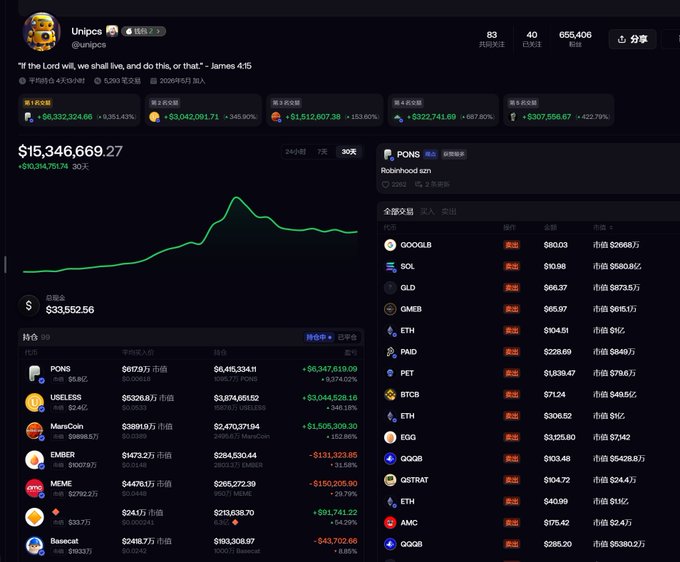Click the token icon in 第5名交易 card
Image resolution: width=680 pixels, height=562 pixels.
513,117
